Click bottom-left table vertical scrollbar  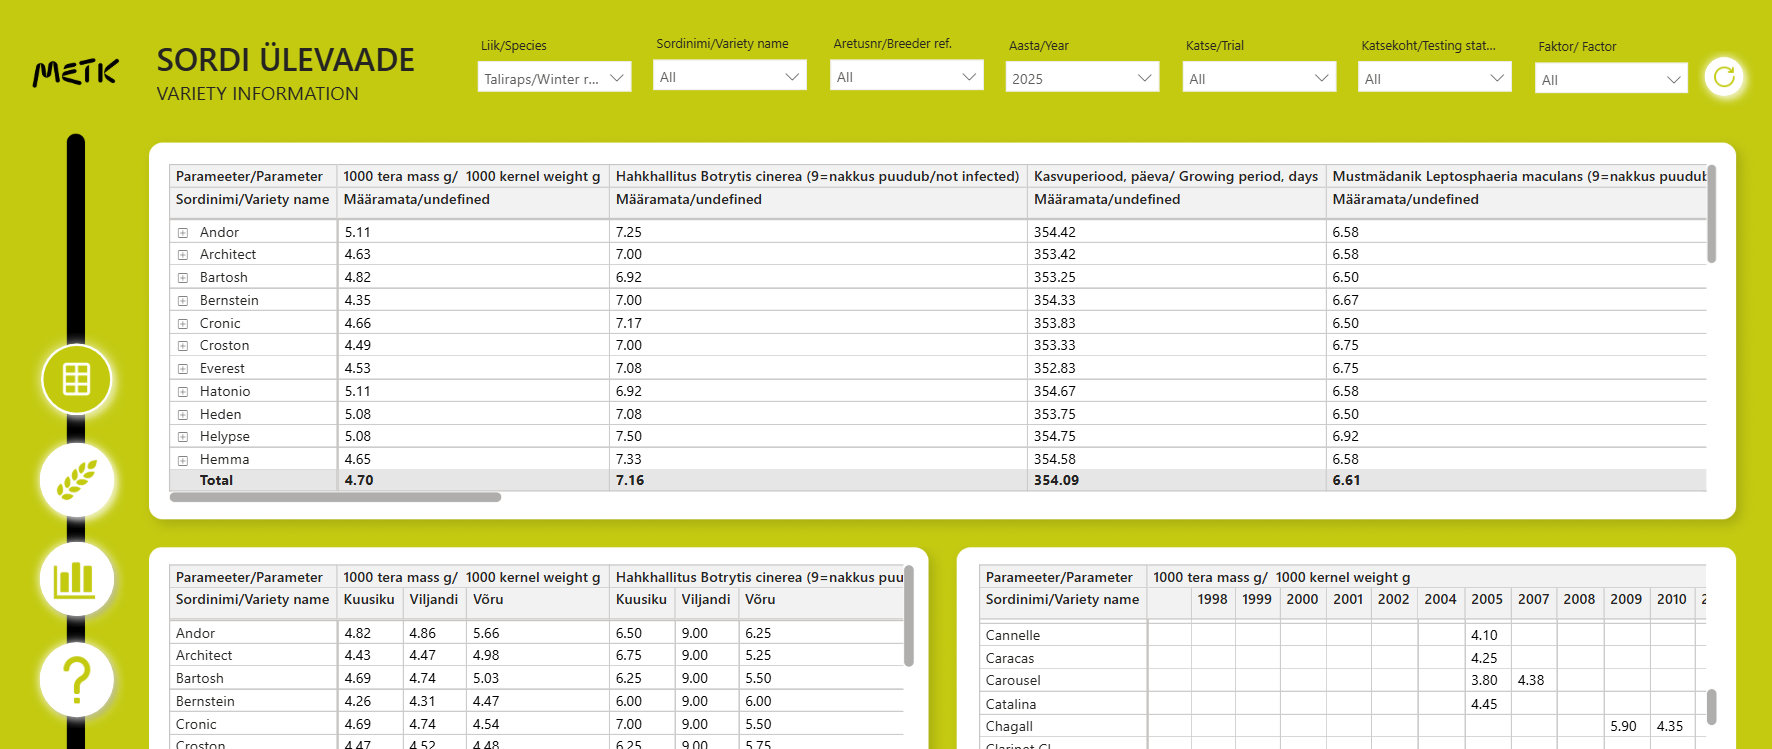pyautogui.click(x=908, y=616)
